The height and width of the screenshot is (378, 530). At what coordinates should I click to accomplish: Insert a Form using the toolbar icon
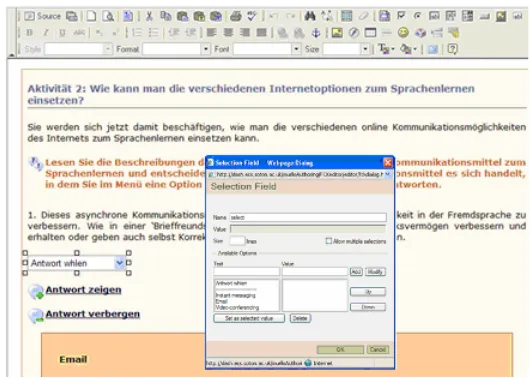384,16
